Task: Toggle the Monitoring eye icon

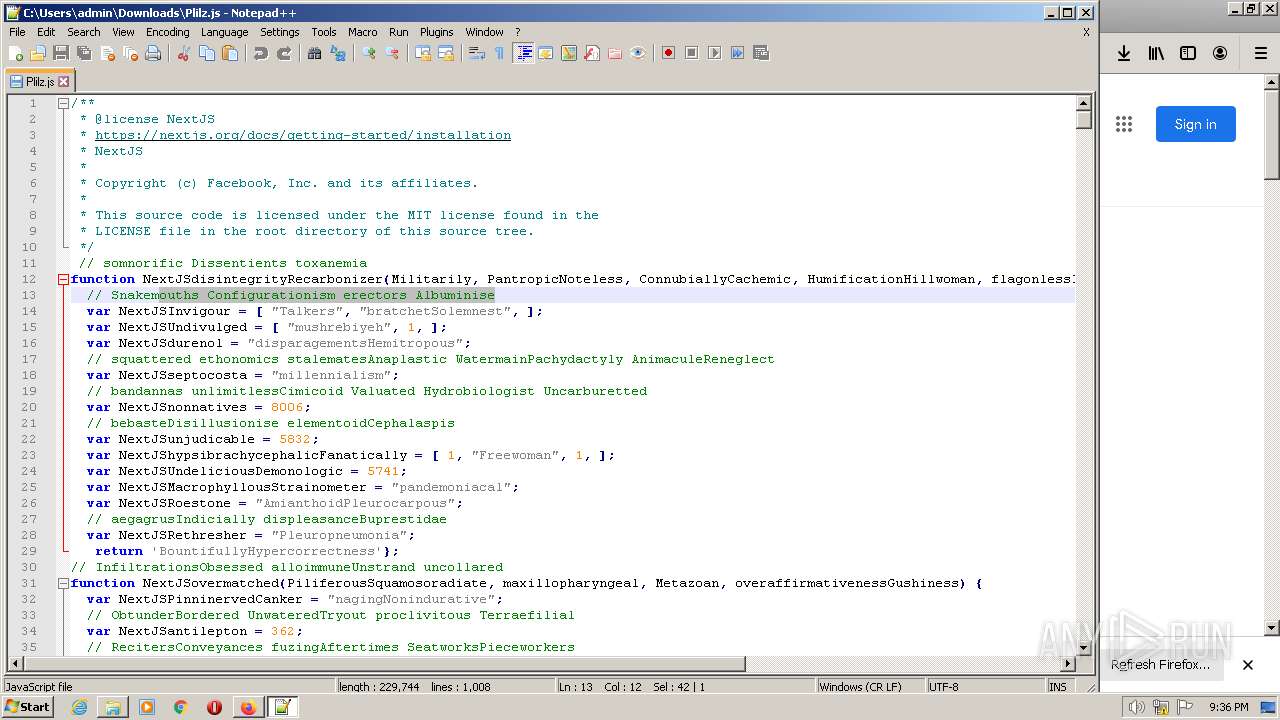Action: click(638, 53)
